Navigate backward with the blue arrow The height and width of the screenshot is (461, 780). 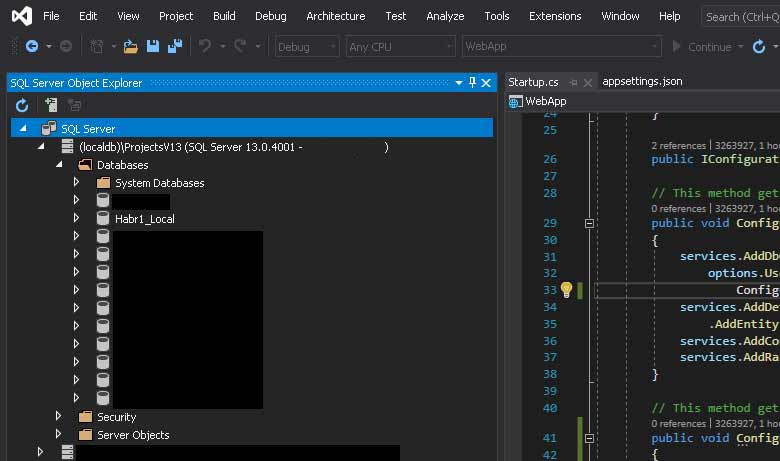(x=32, y=47)
